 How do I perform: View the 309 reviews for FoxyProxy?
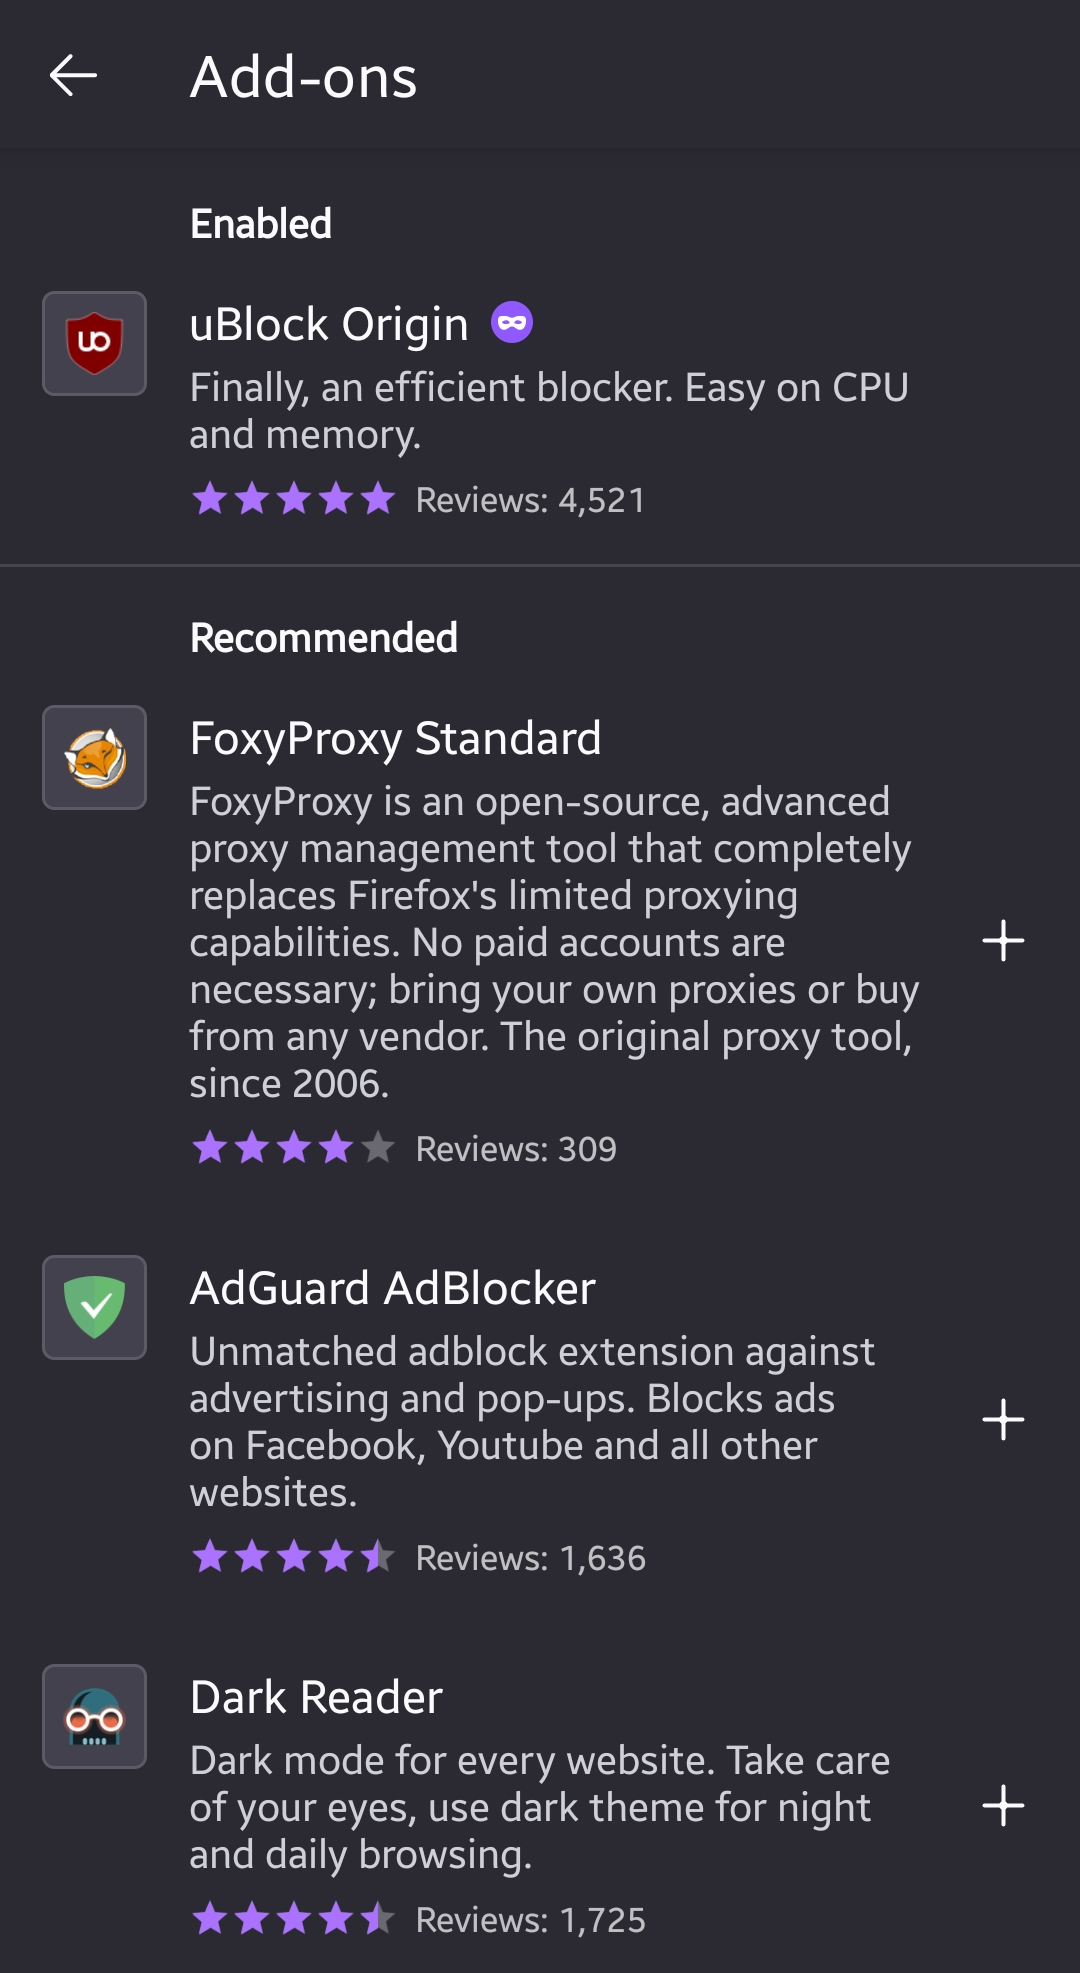[515, 1149]
